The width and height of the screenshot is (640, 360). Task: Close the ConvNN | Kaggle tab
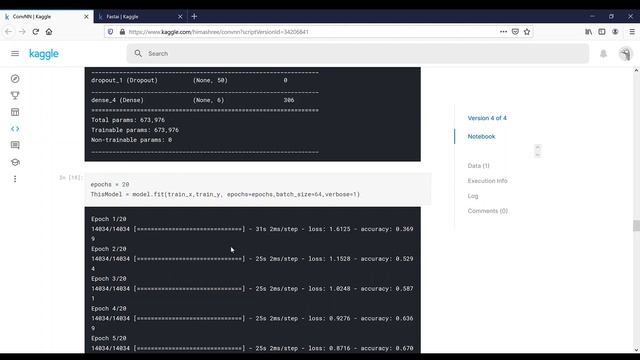pos(86,16)
